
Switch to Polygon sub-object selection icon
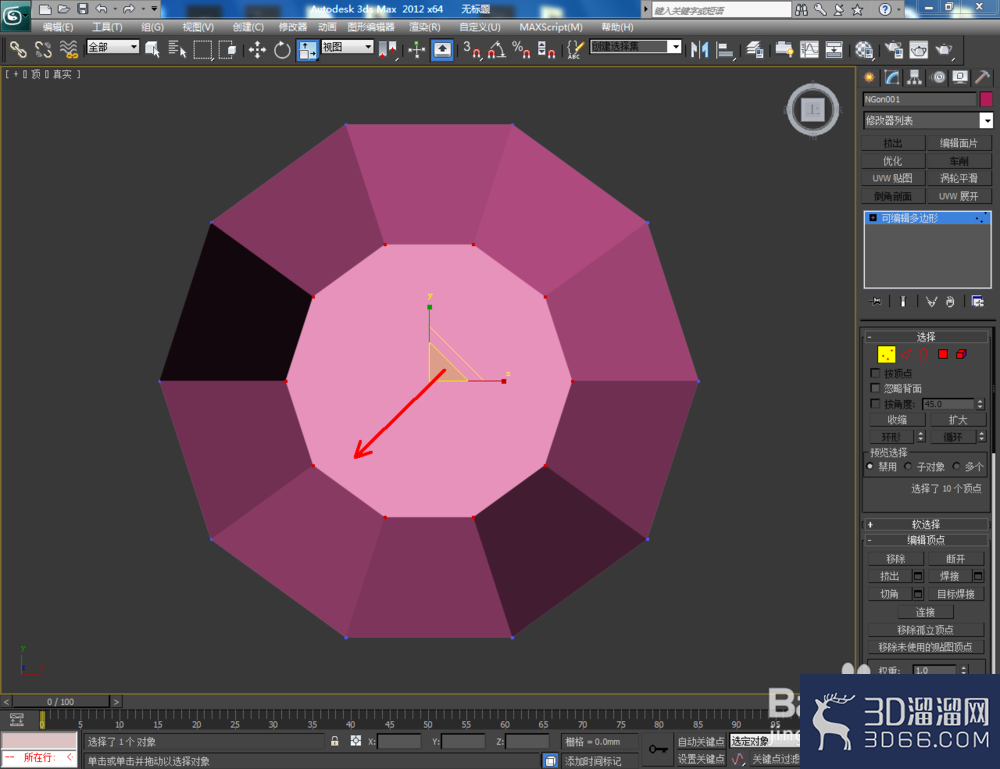click(x=943, y=354)
